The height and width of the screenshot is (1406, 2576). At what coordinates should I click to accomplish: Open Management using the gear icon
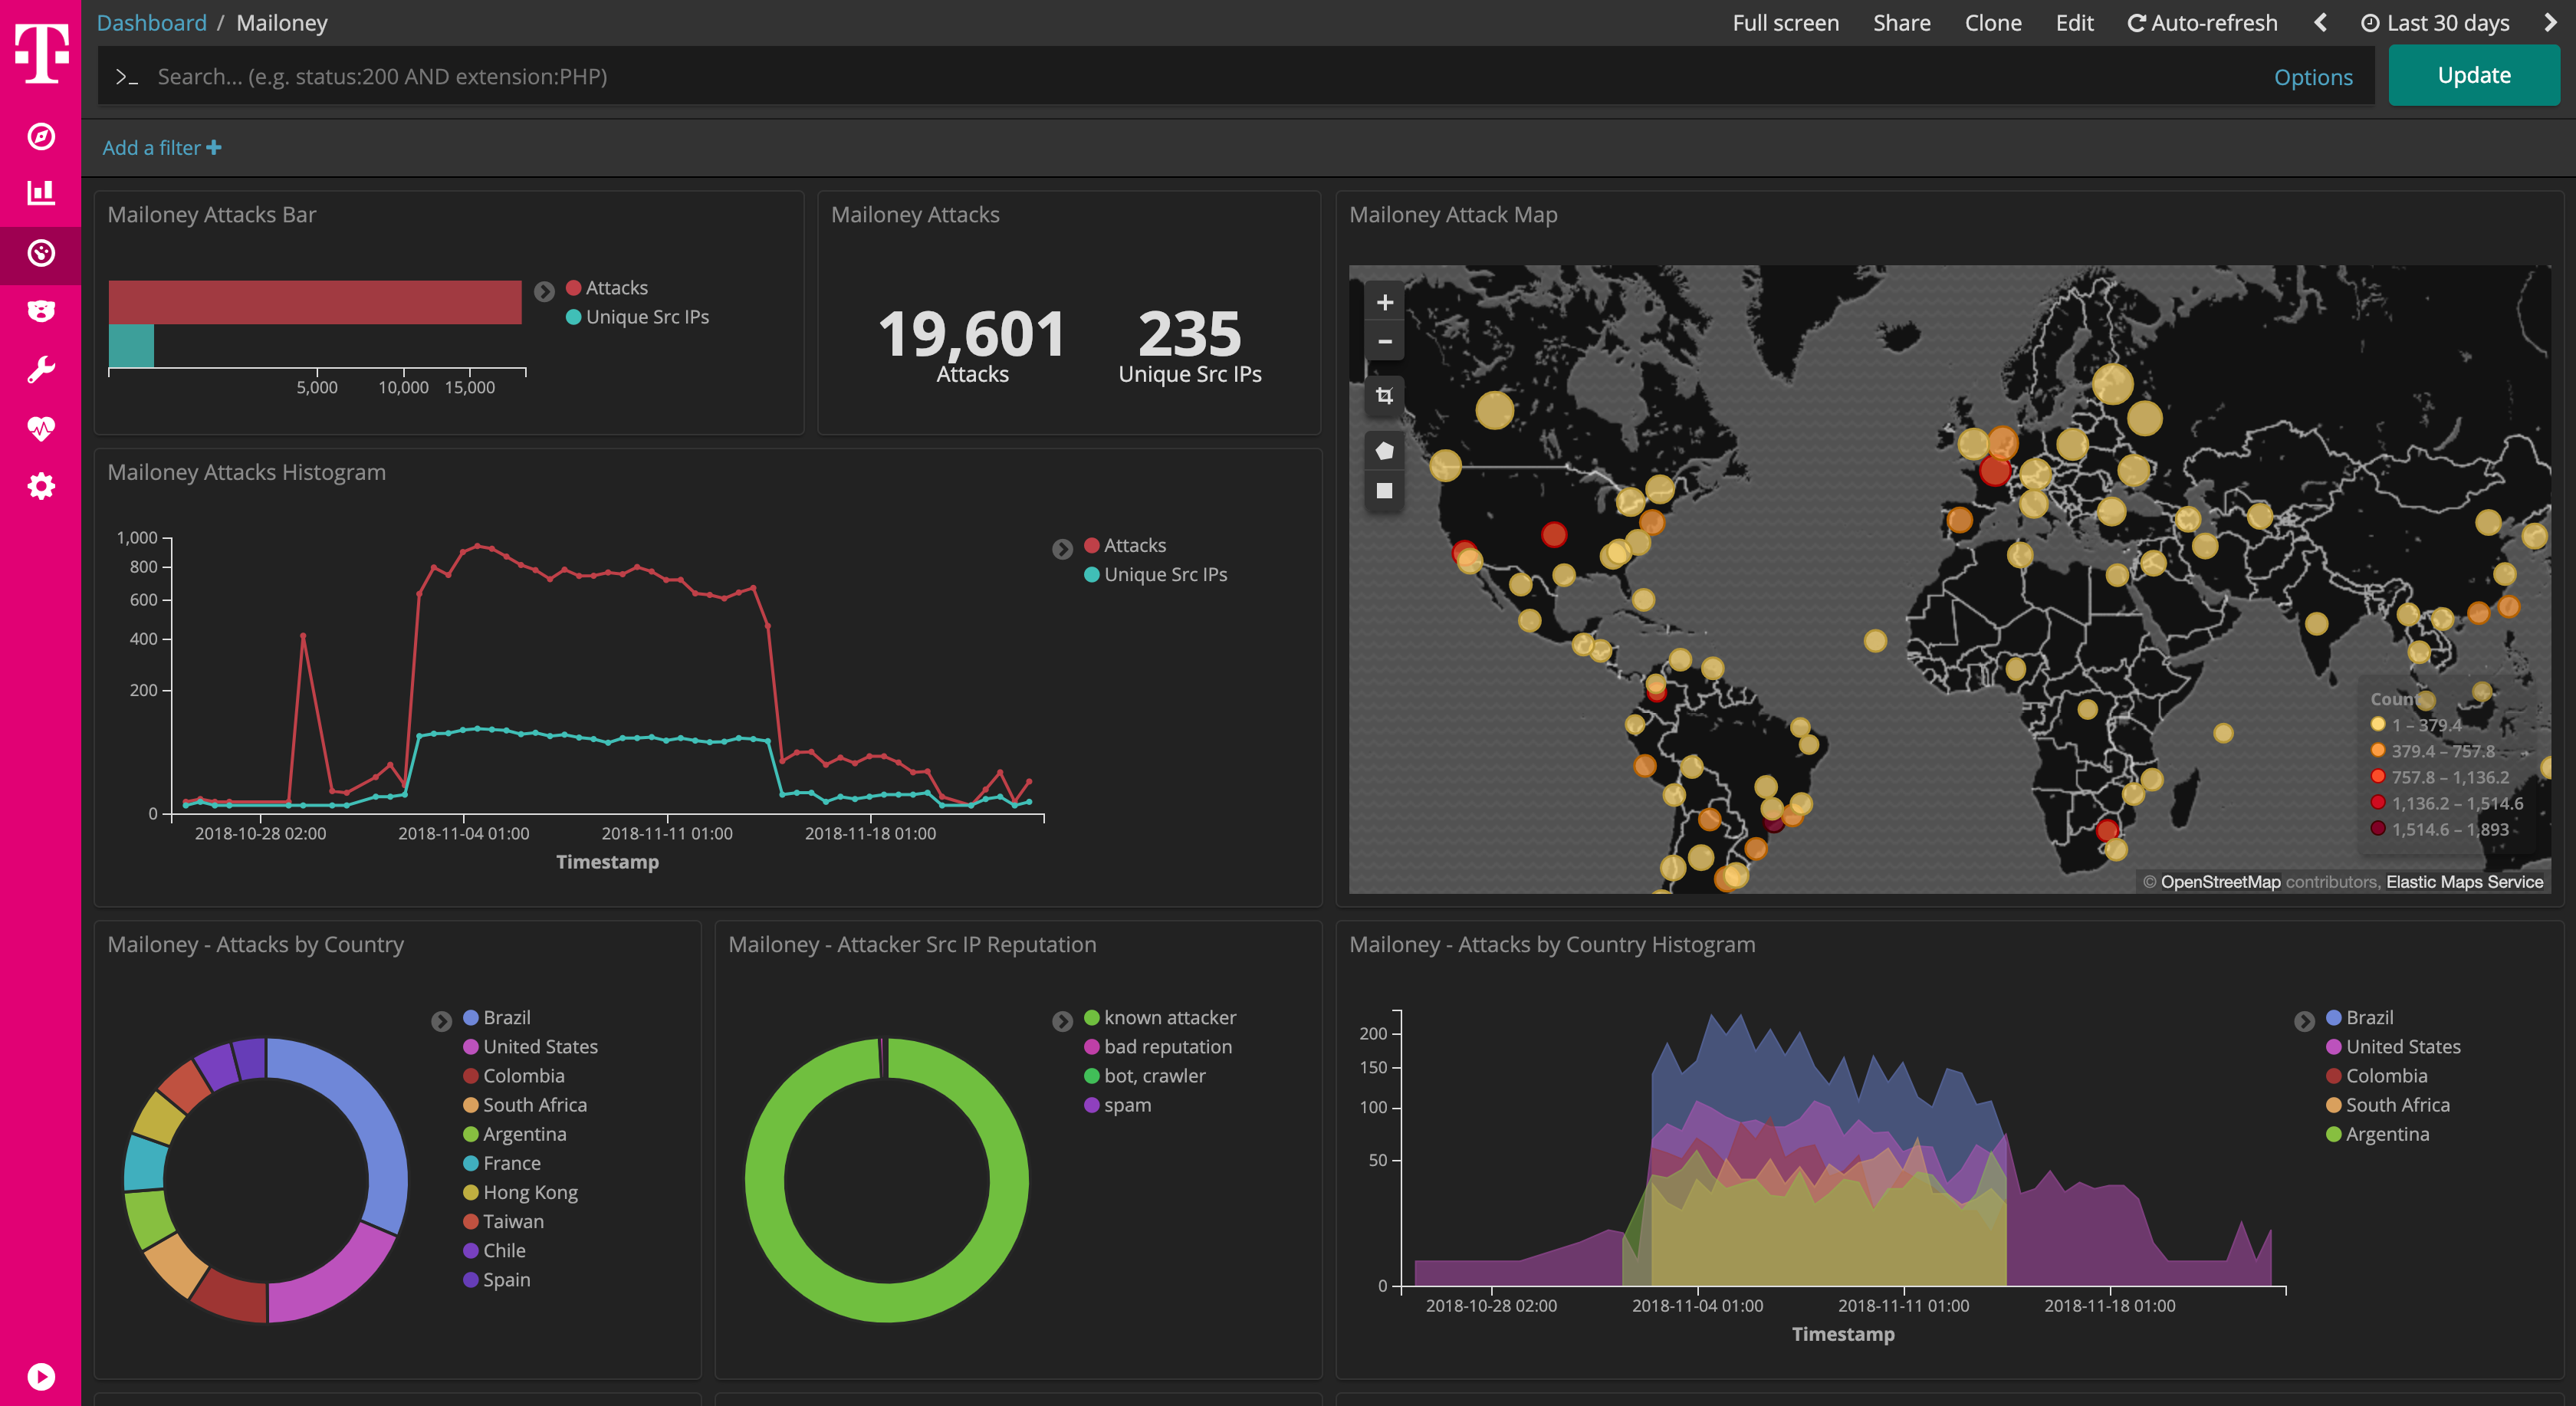tap(40, 485)
